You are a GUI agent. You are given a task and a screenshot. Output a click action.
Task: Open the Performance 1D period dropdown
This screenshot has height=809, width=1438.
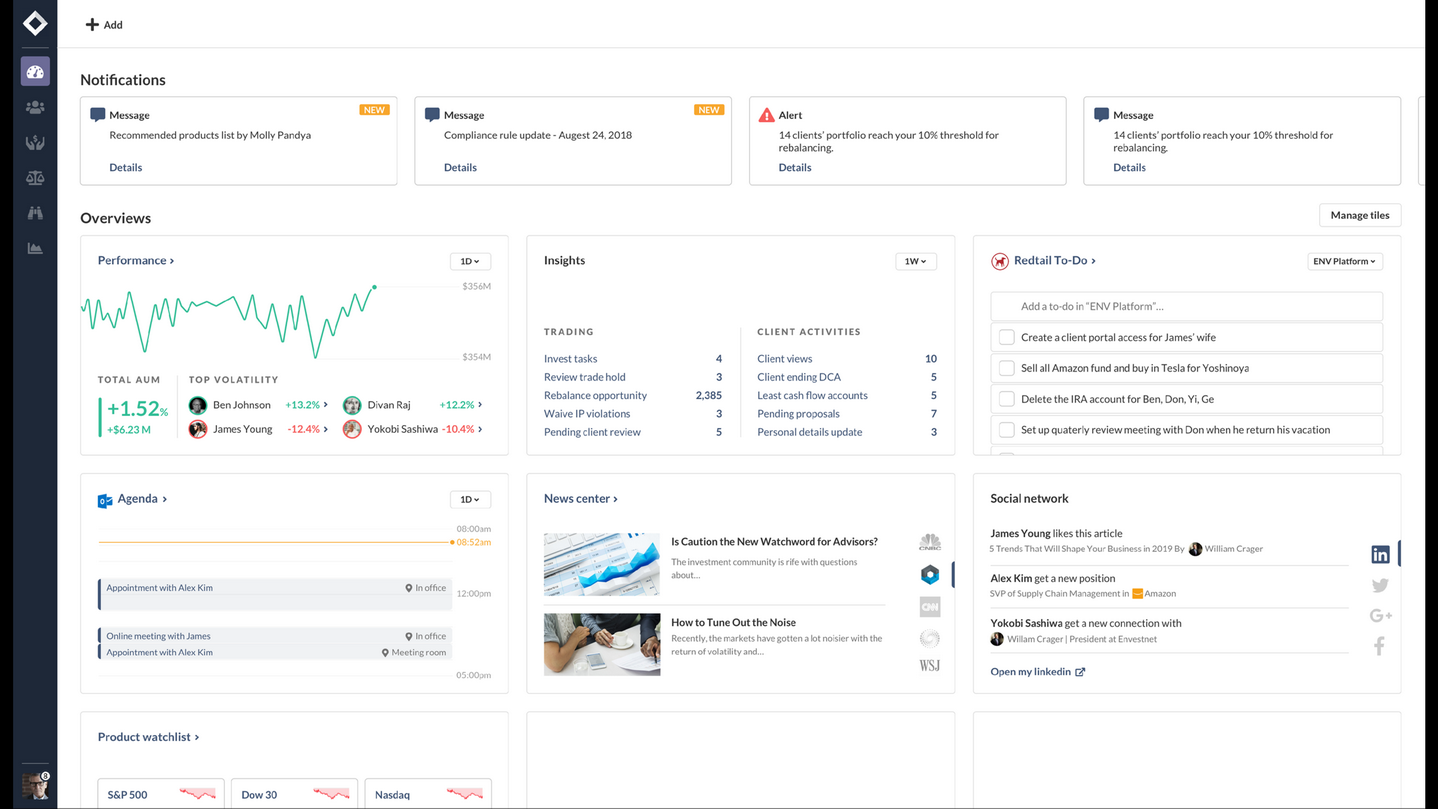click(469, 261)
